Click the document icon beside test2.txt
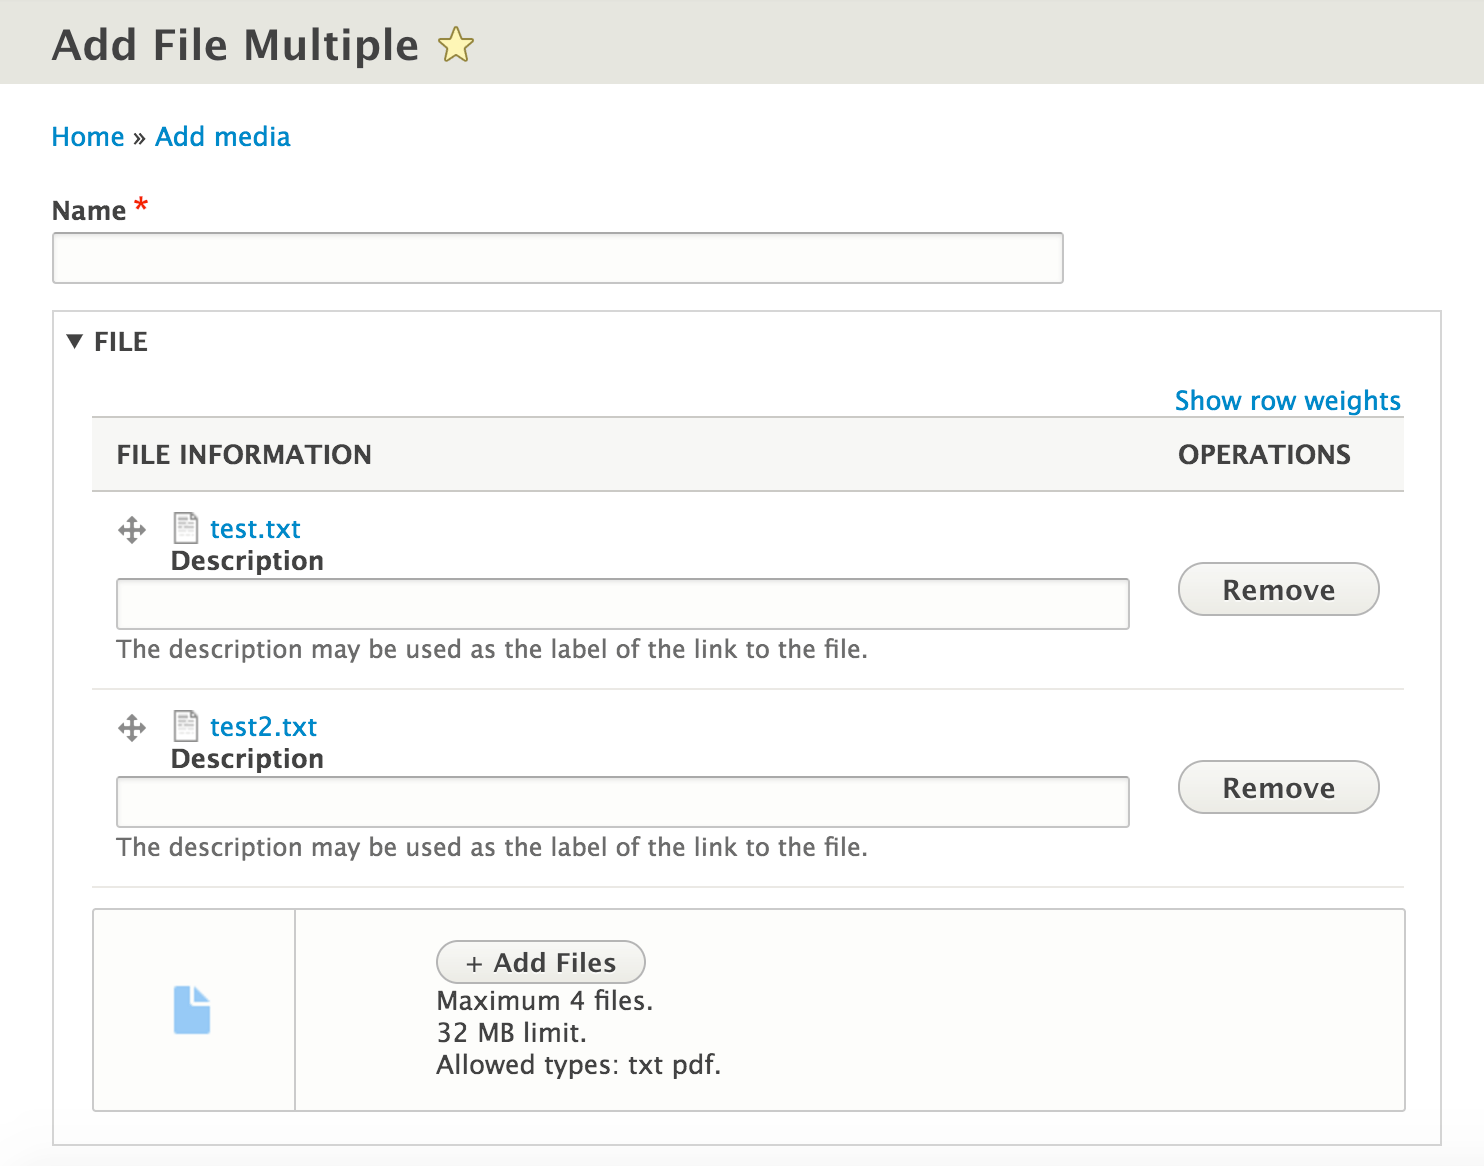 click(186, 725)
